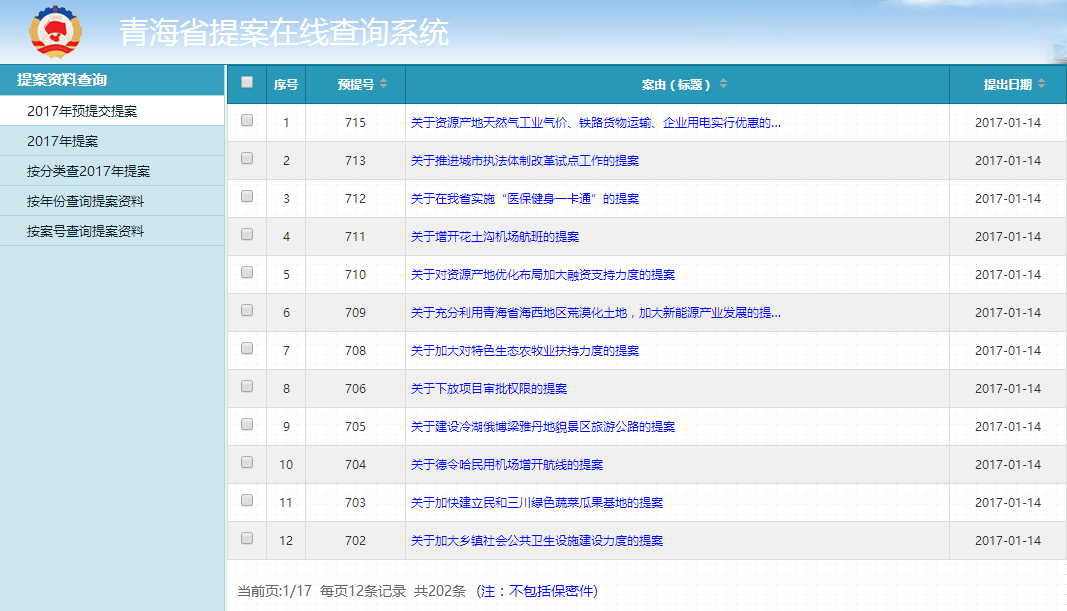Open 2017年预提交提案 menu item
This screenshot has width=1067, height=611.
coord(82,111)
